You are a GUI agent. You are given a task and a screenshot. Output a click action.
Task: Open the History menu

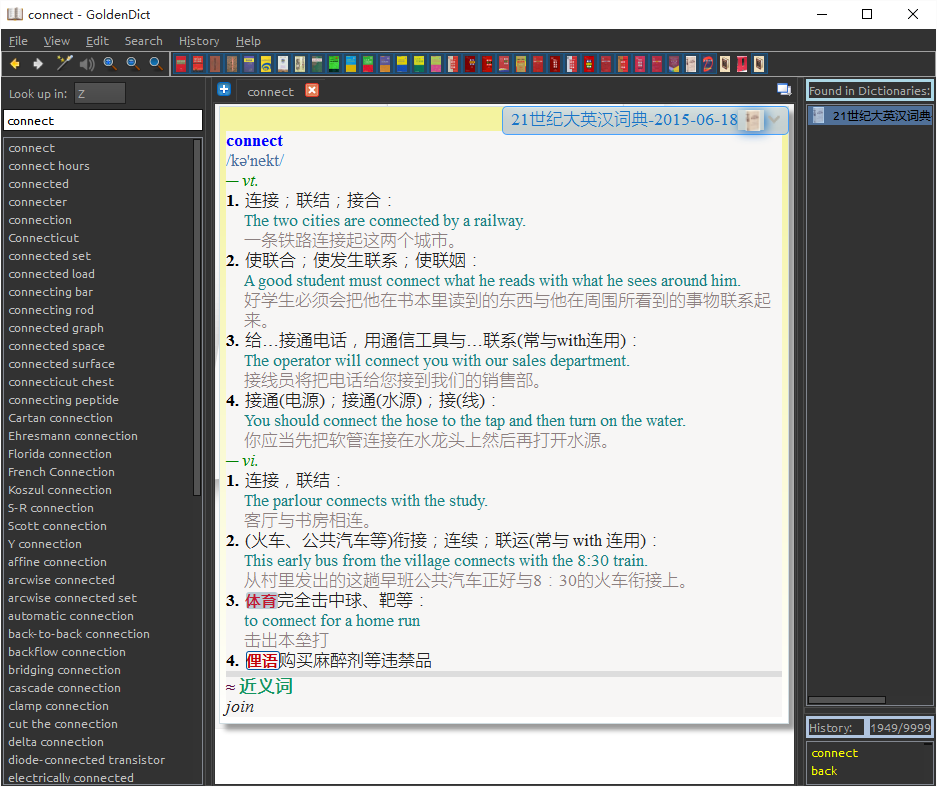[x=199, y=41]
